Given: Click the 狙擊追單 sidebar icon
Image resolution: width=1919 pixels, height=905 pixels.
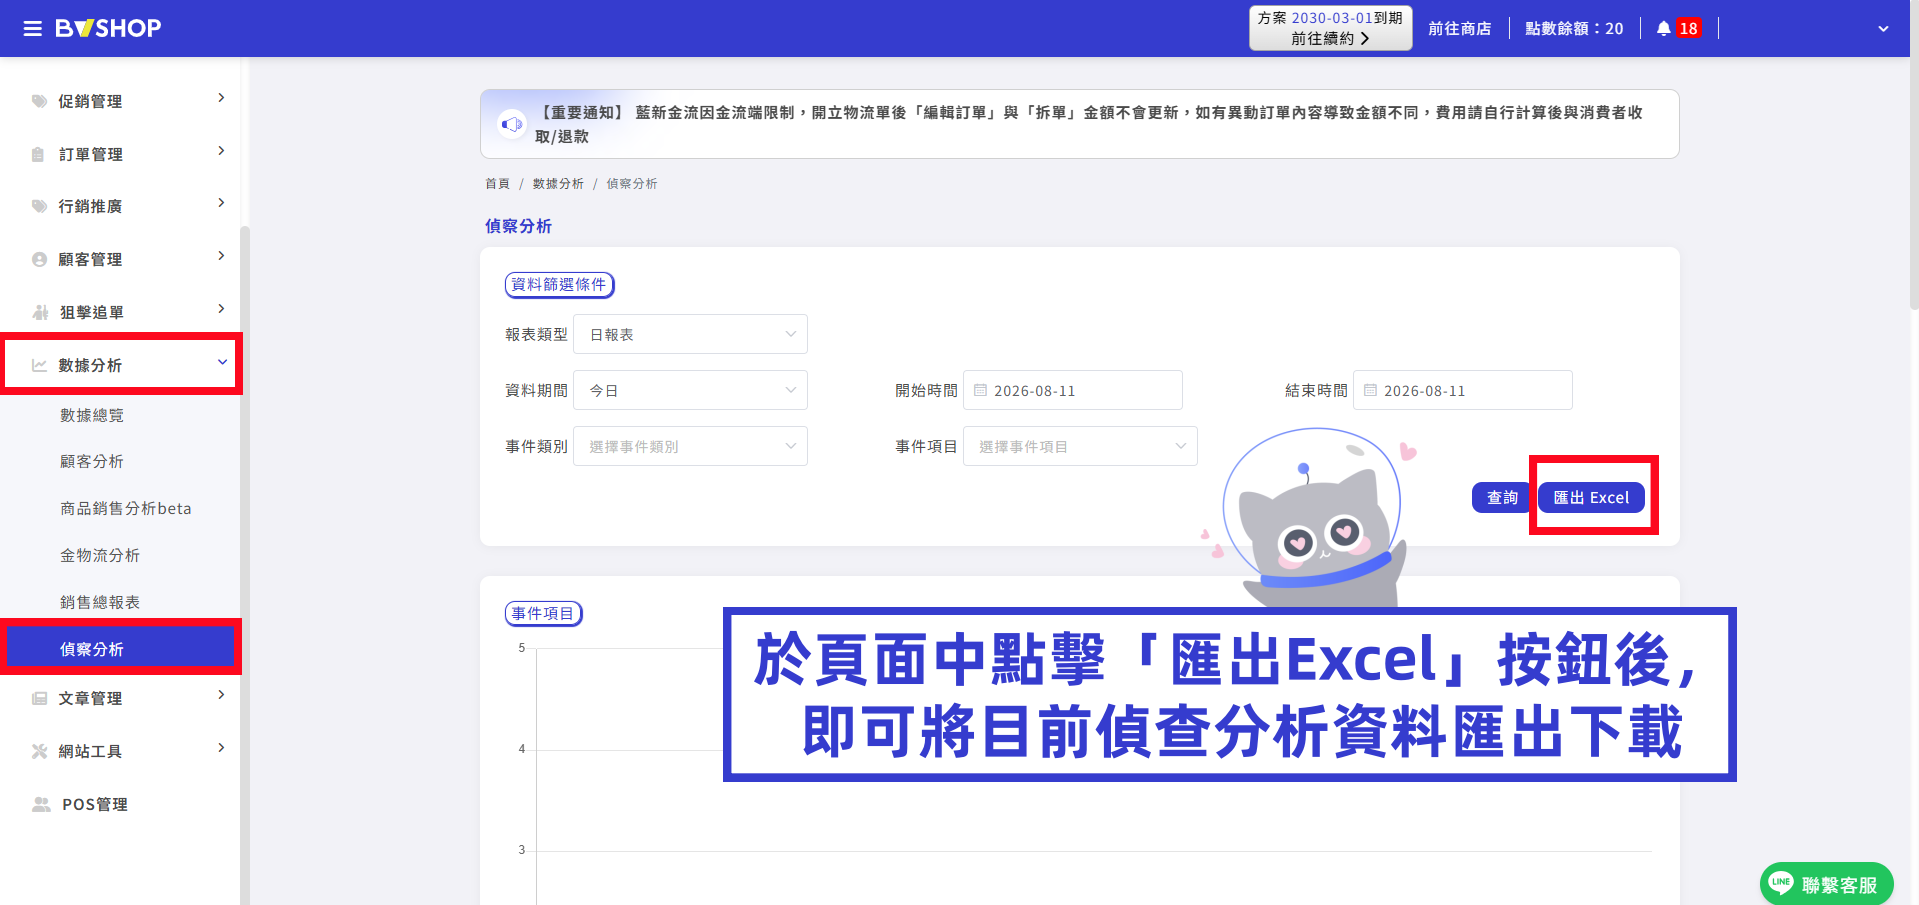Looking at the screenshot, I should [x=40, y=312].
